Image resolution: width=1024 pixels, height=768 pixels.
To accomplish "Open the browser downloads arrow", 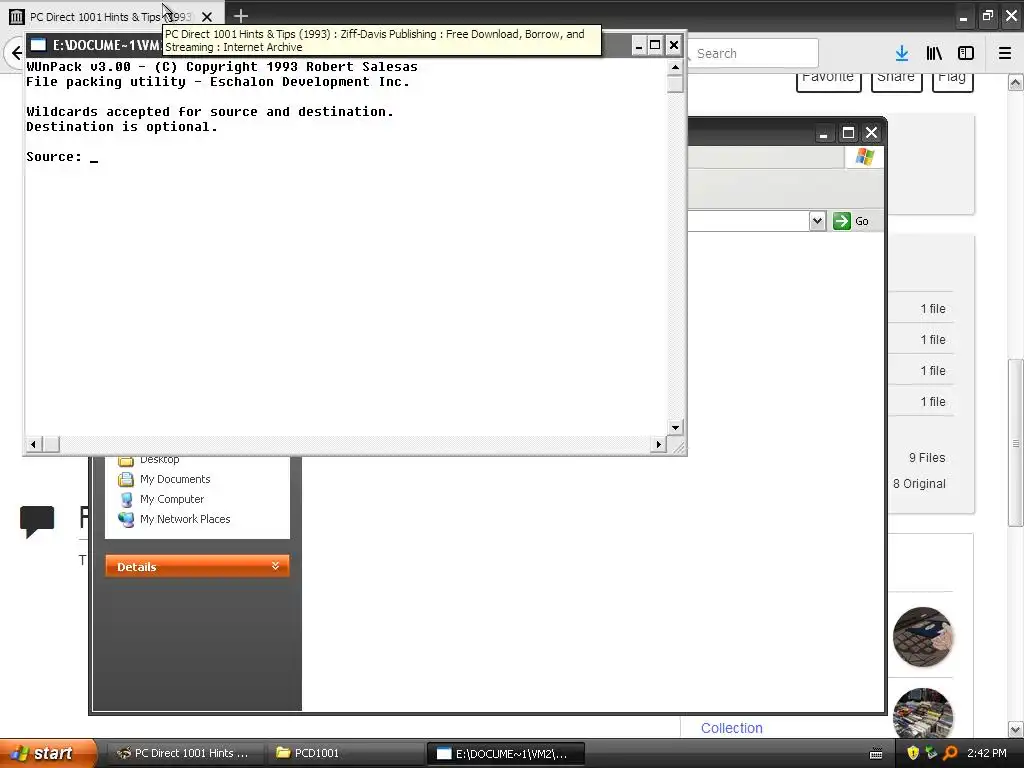I will [902, 54].
